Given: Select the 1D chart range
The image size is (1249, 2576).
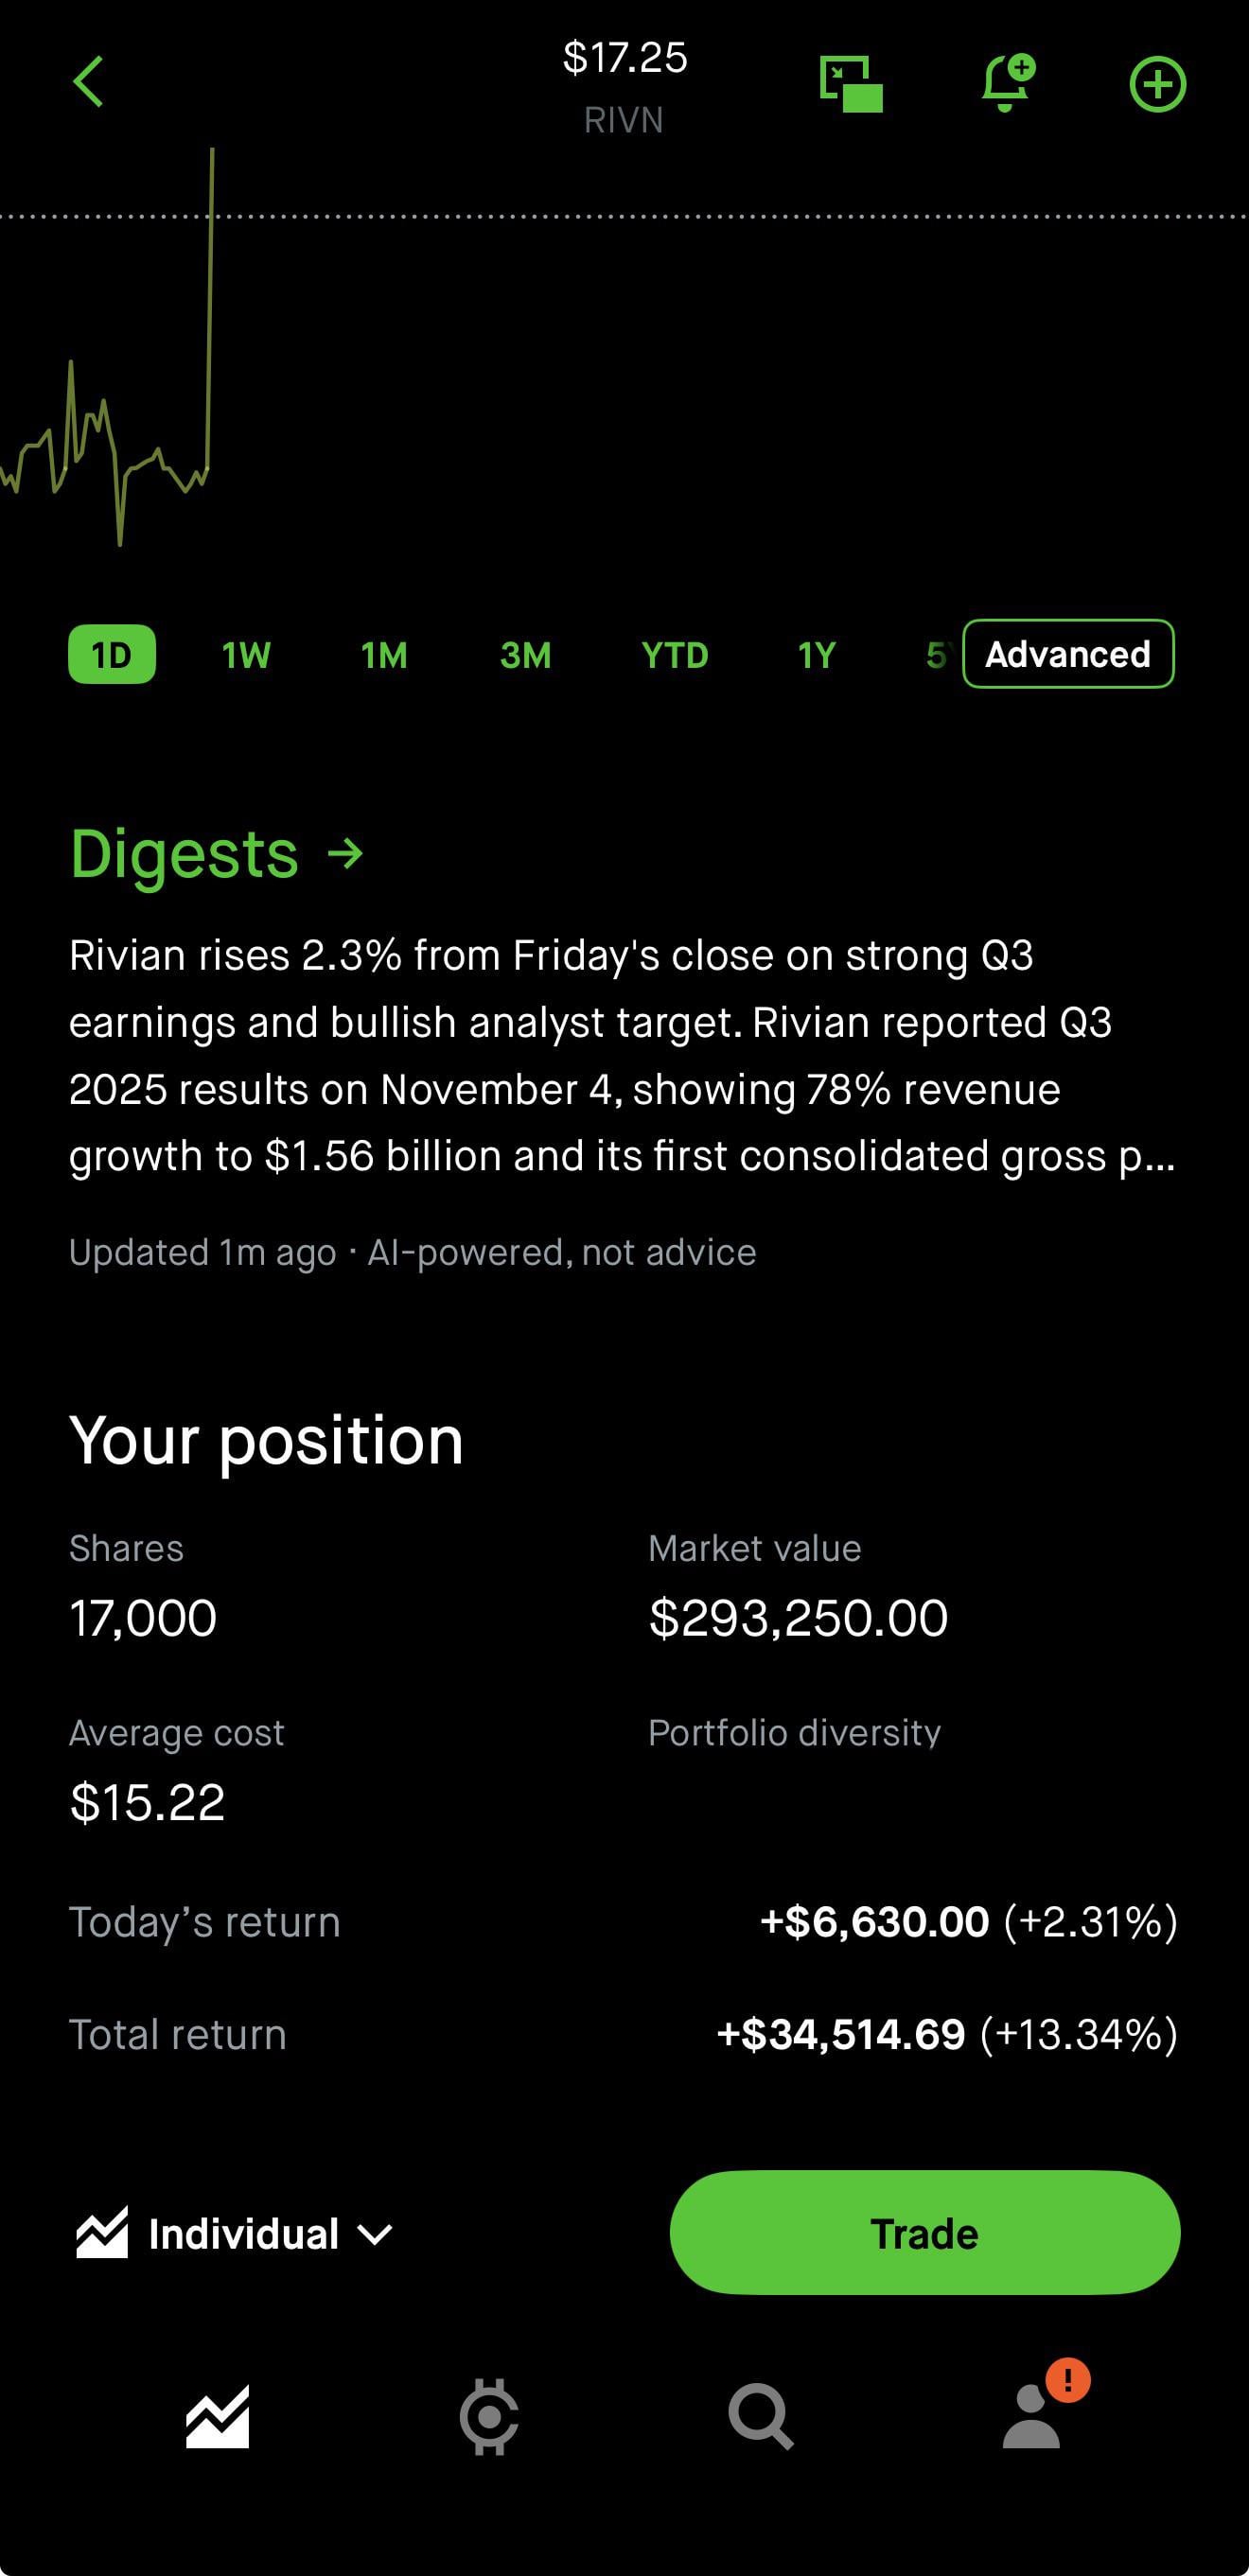Looking at the screenshot, I should coord(112,655).
